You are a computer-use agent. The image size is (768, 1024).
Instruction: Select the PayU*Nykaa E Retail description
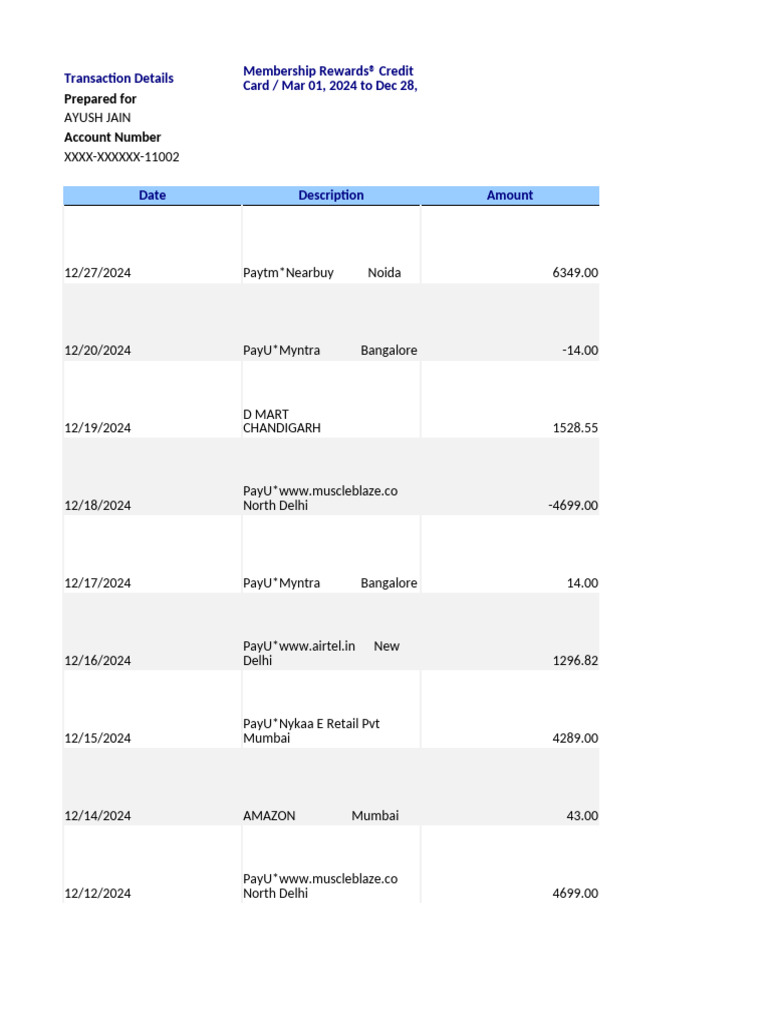pyautogui.click(x=311, y=731)
